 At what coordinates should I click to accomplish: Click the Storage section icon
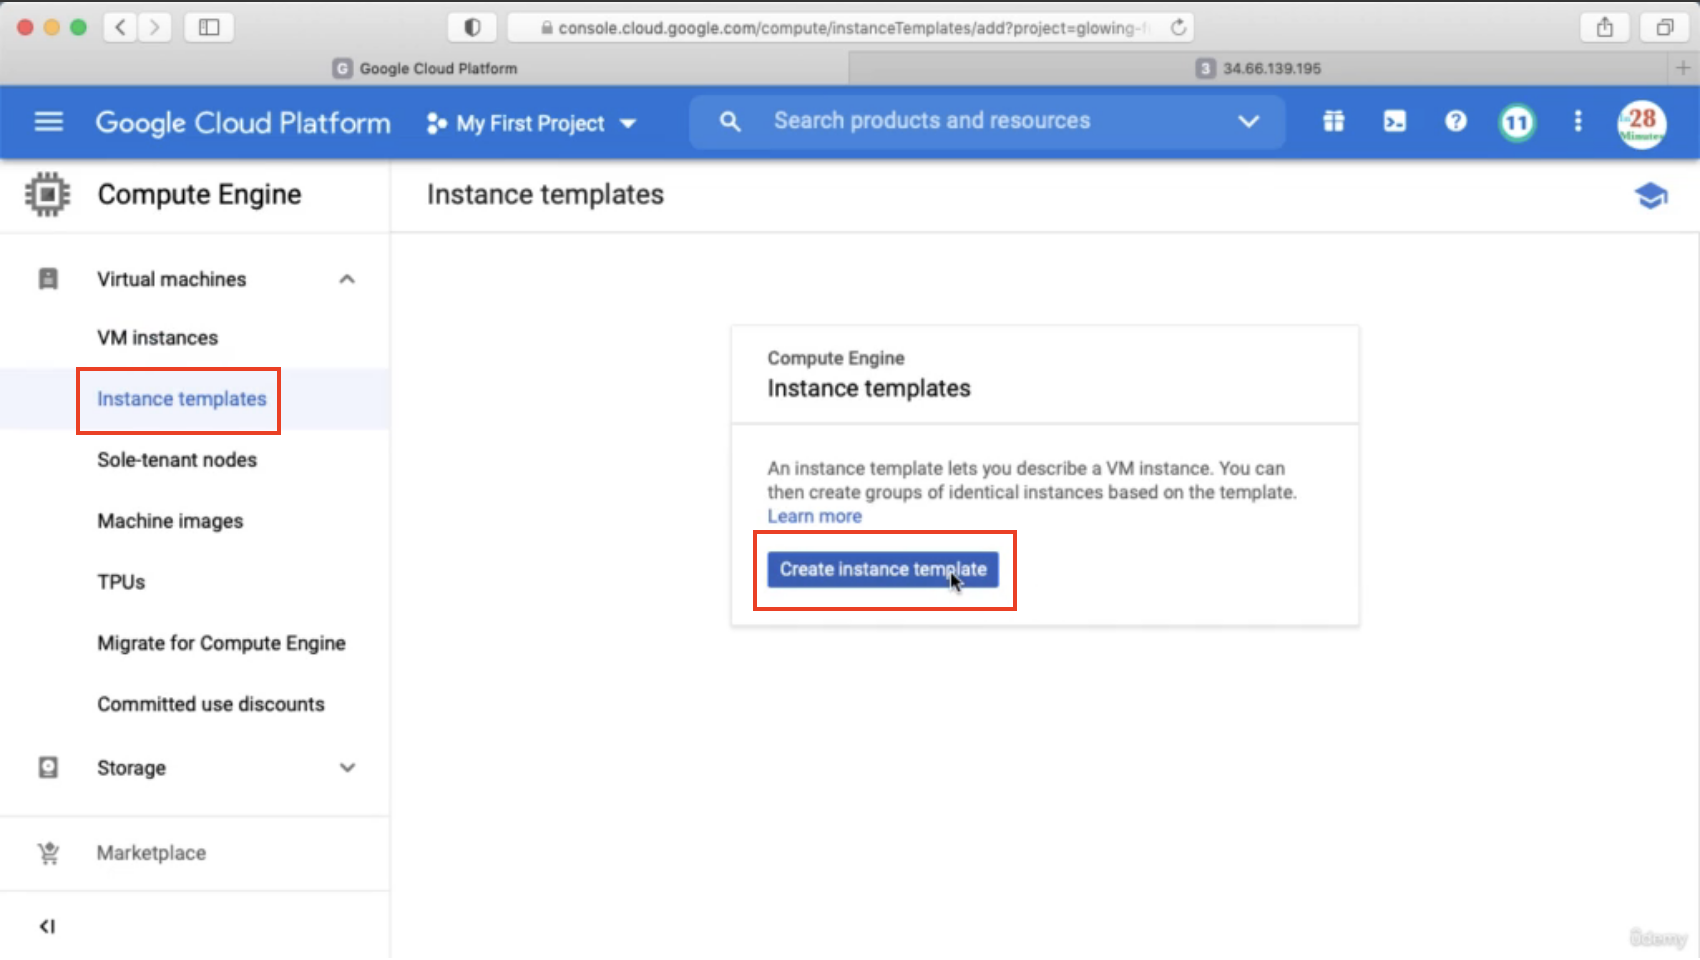point(47,767)
